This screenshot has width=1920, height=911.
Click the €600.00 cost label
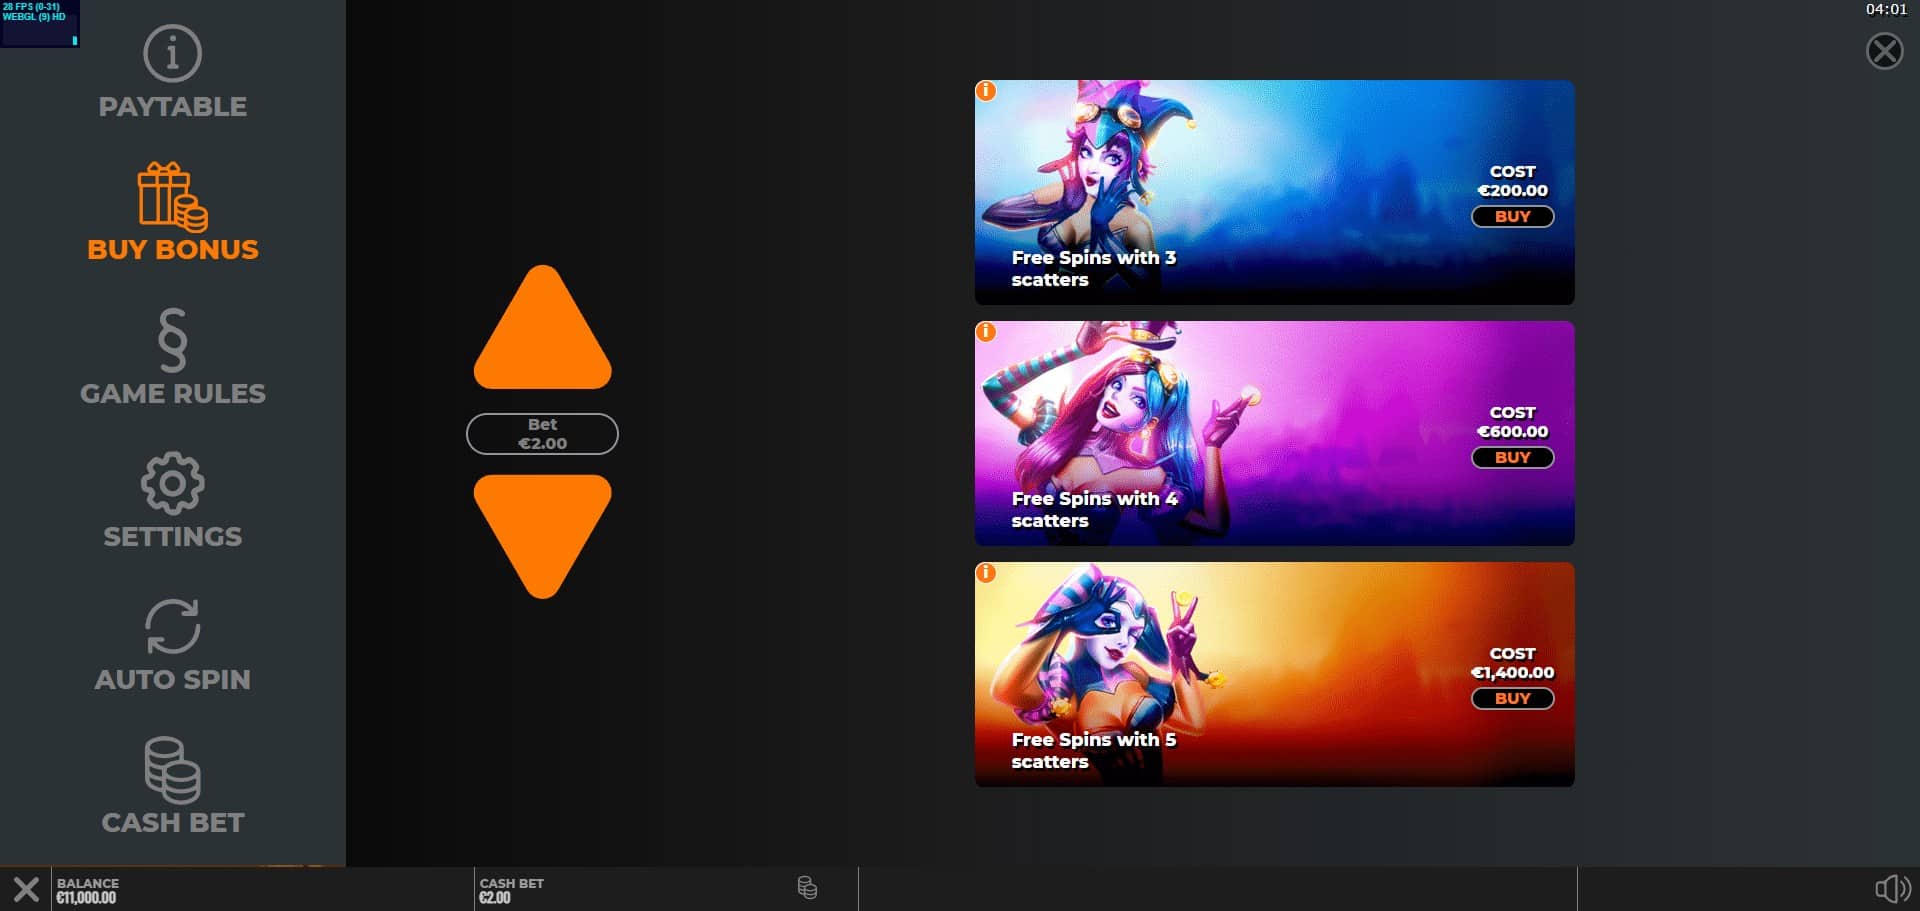coord(1512,432)
